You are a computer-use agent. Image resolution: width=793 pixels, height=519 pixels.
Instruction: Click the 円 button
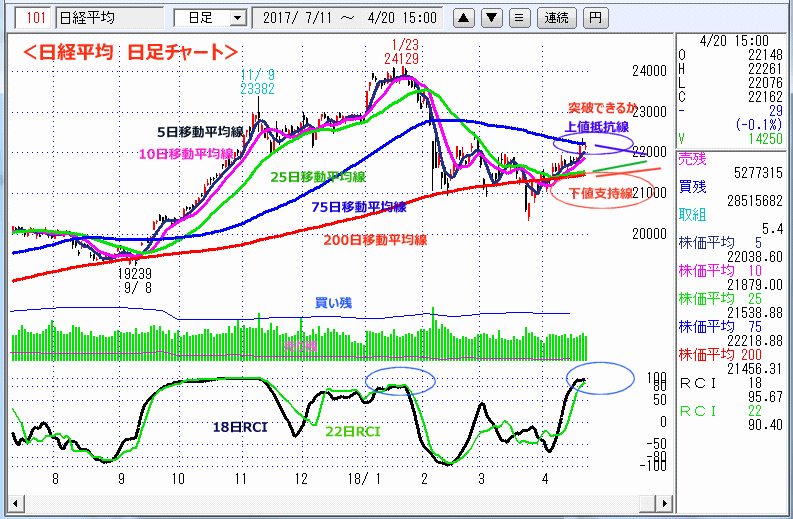coord(595,18)
